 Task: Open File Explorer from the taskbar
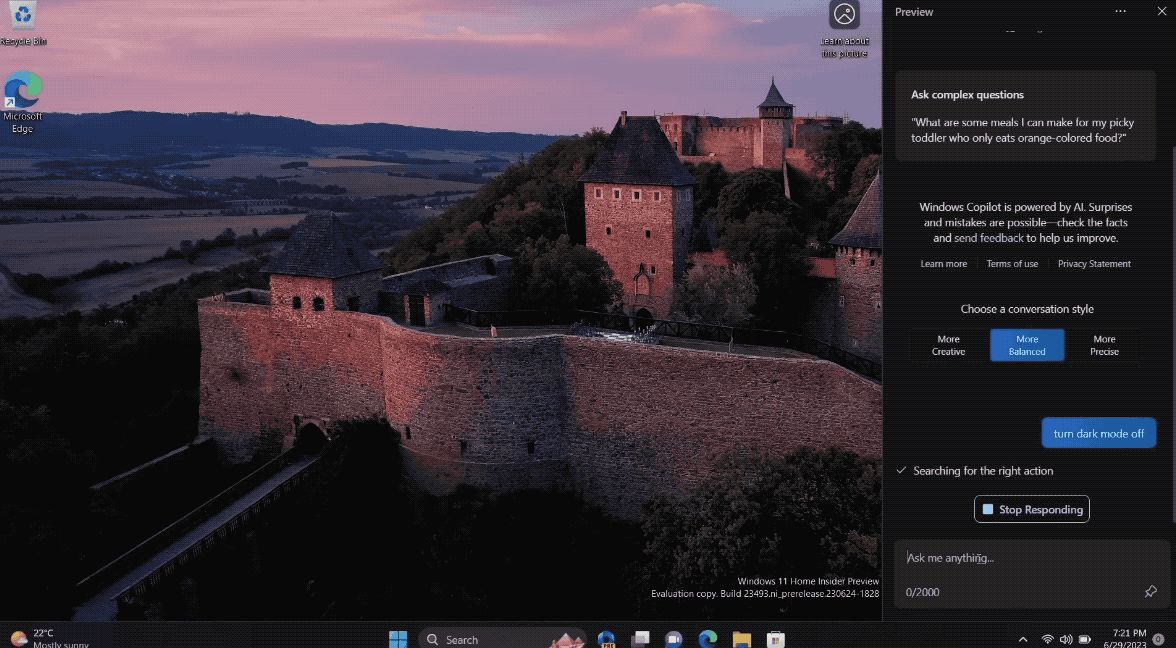click(740, 638)
